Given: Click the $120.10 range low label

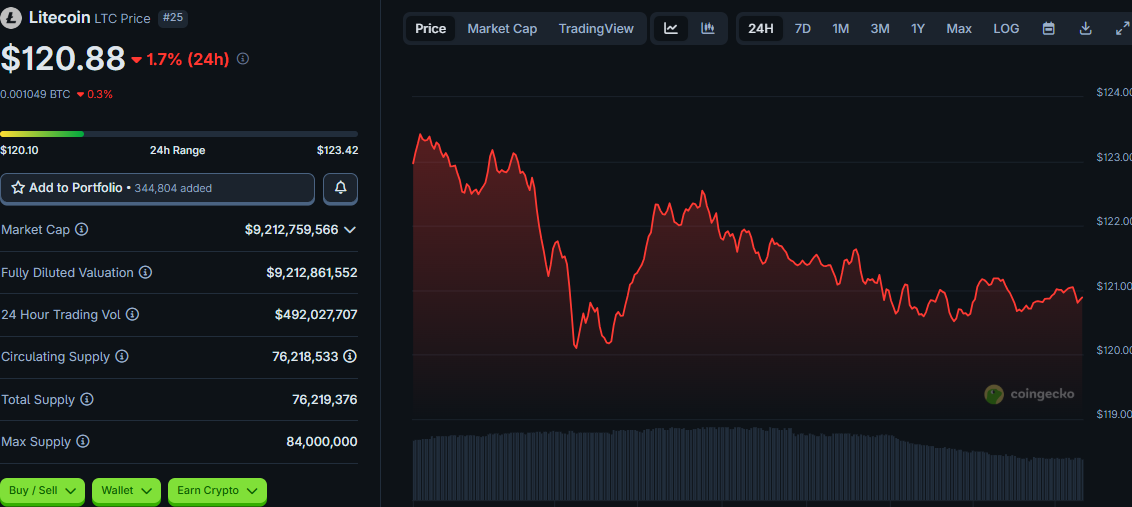Looking at the screenshot, I should click(19, 150).
